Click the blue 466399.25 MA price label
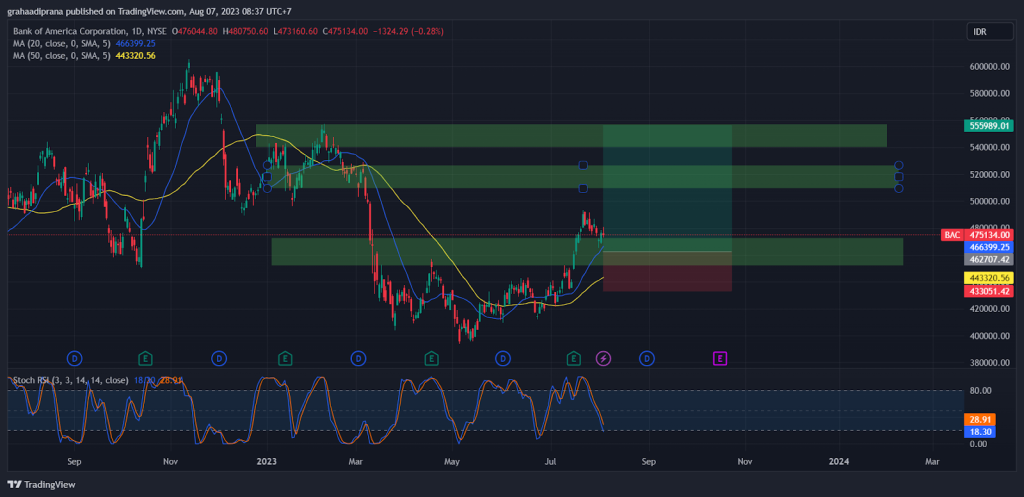Image resolution: width=1024 pixels, height=497 pixels. tap(988, 247)
